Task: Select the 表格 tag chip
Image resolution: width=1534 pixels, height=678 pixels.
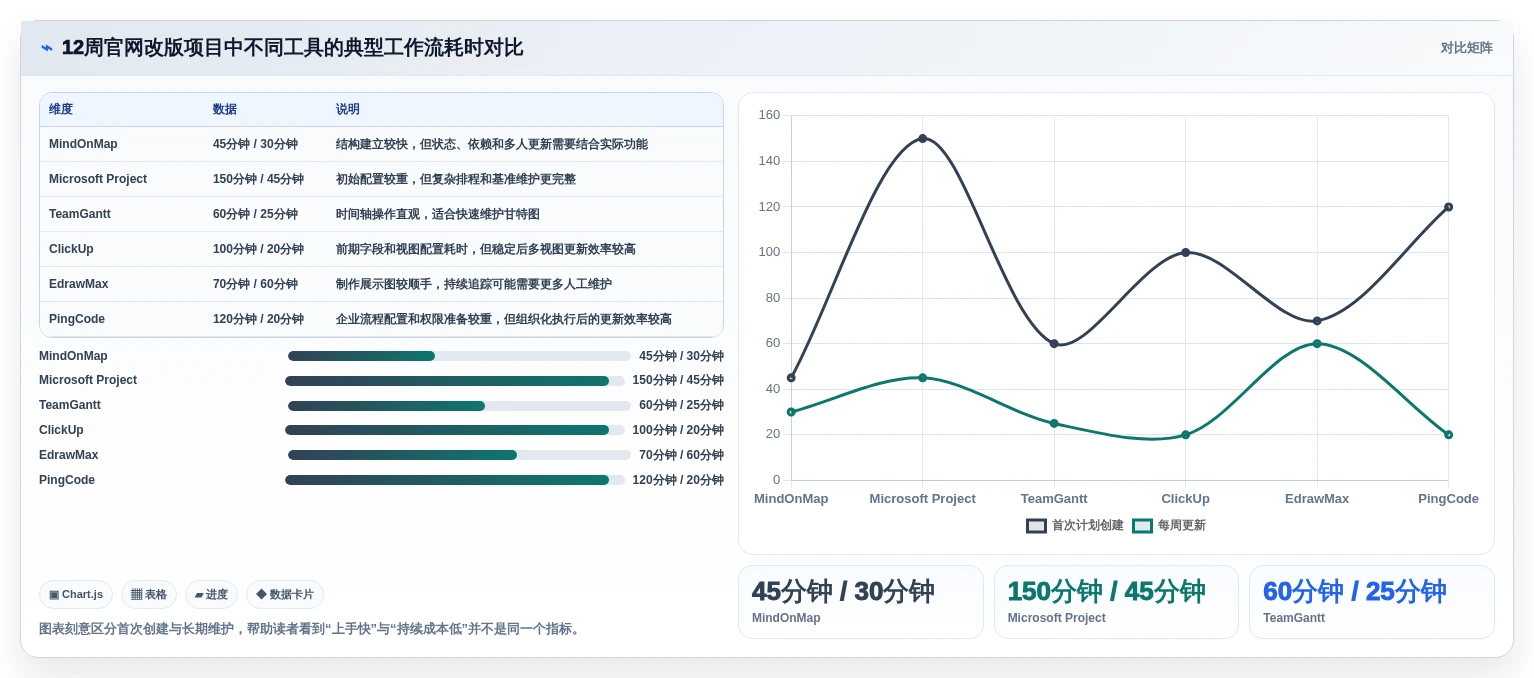Action: (x=149, y=594)
